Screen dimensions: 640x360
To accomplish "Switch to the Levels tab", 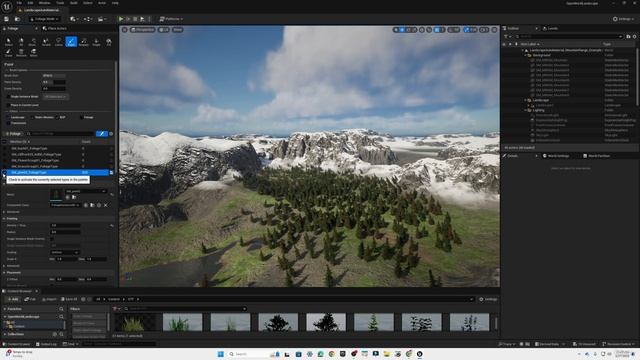I will pyautogui.click(x=550, y=29).
